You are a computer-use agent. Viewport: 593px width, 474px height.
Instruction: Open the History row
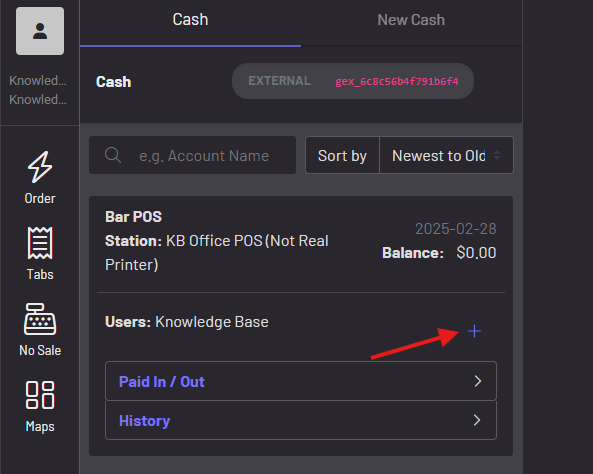(301, 420)
